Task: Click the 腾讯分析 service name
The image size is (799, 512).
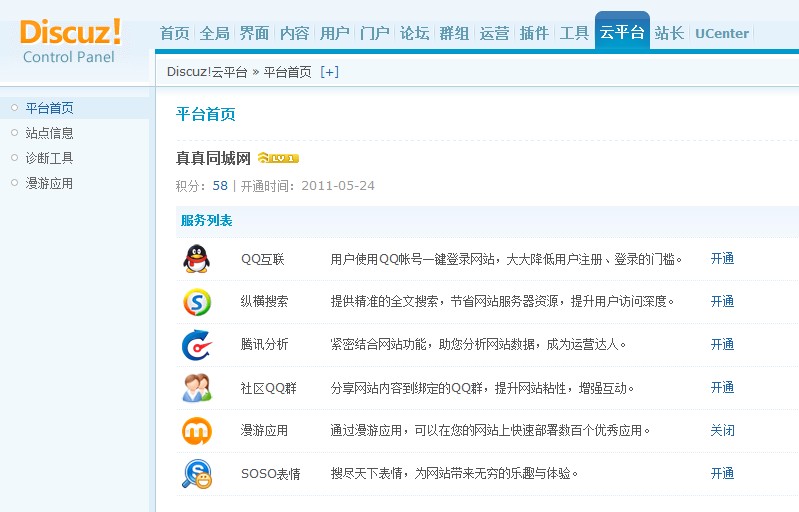Action: [x=264, y=345]
